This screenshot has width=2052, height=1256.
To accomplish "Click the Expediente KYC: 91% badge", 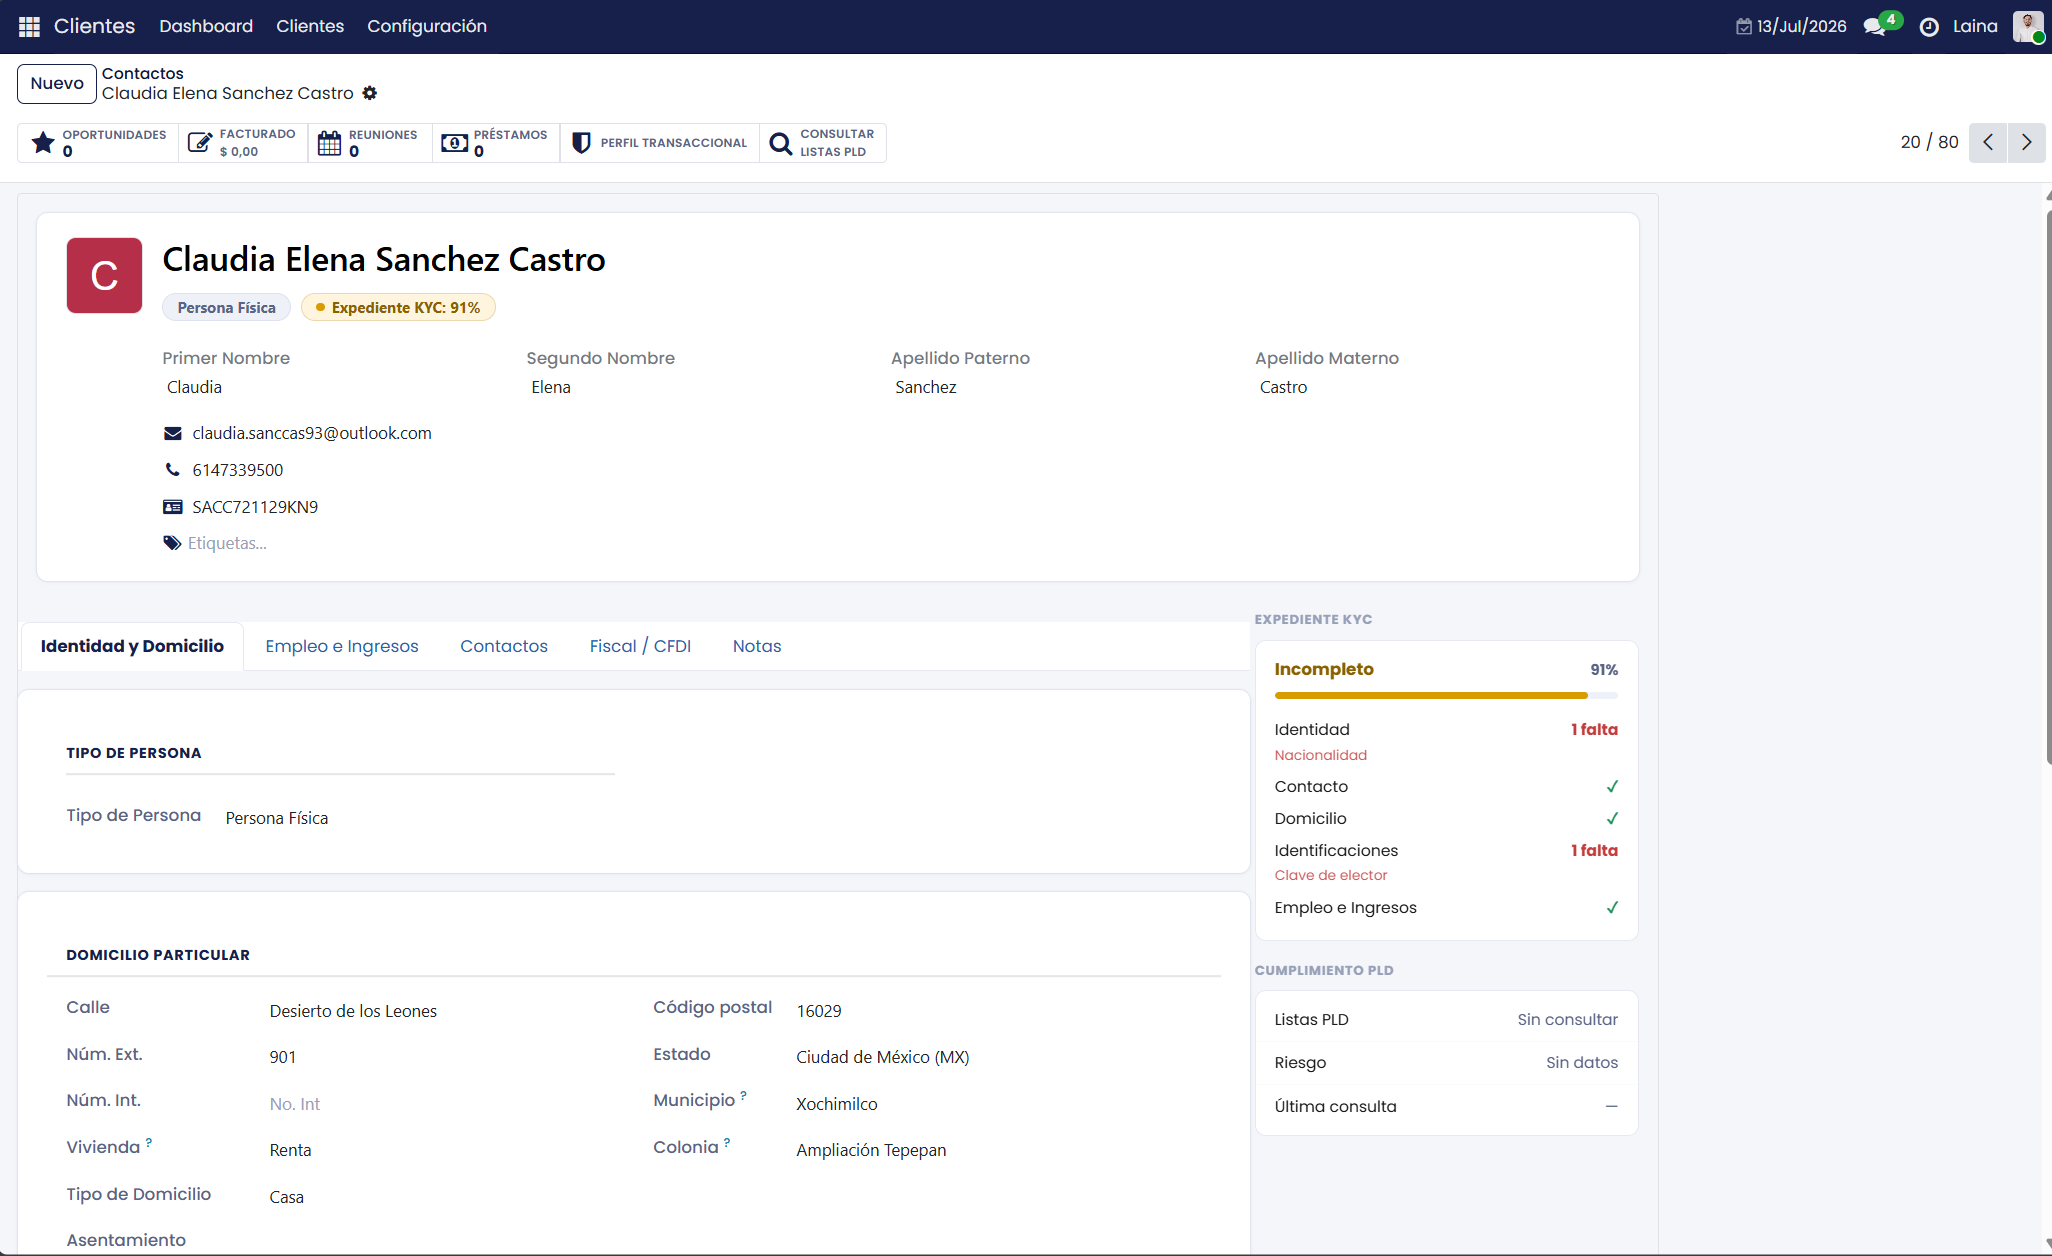I will [x=398, y=308].
